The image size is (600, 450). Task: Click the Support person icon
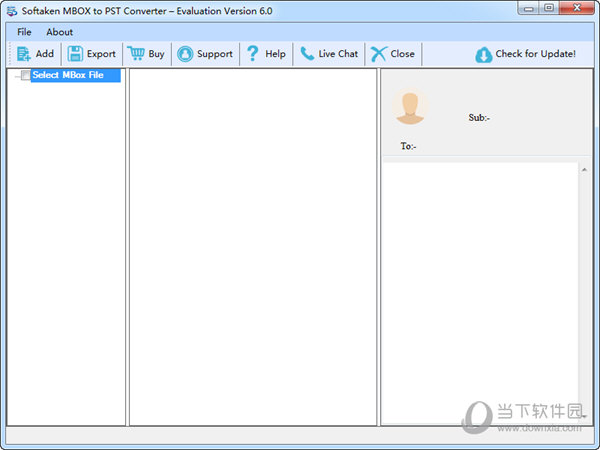coord(185,54)
